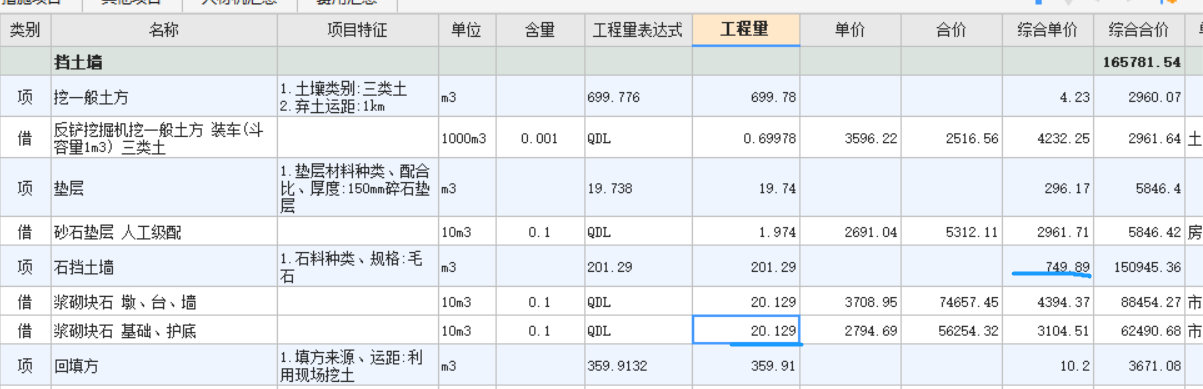Click quantity 359.91

(x=773, y=366)
